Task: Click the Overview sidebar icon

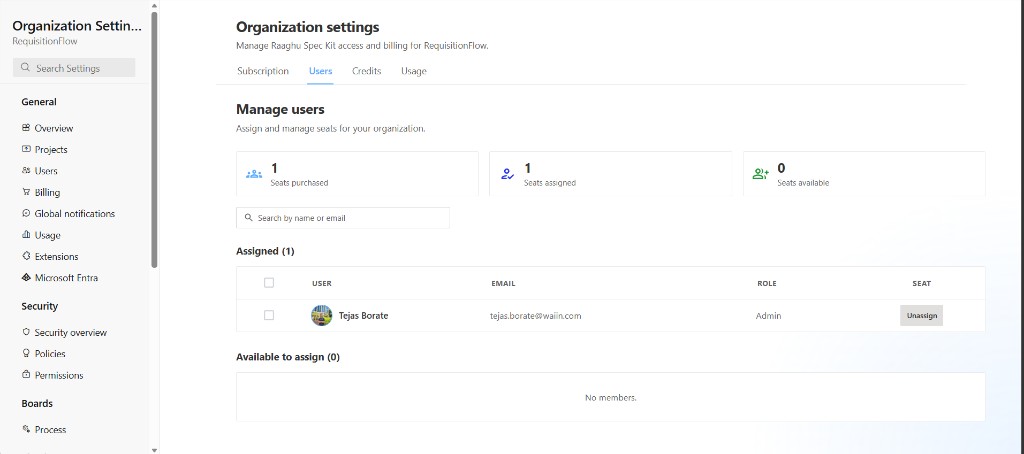Action: click(x=26, y=128)
